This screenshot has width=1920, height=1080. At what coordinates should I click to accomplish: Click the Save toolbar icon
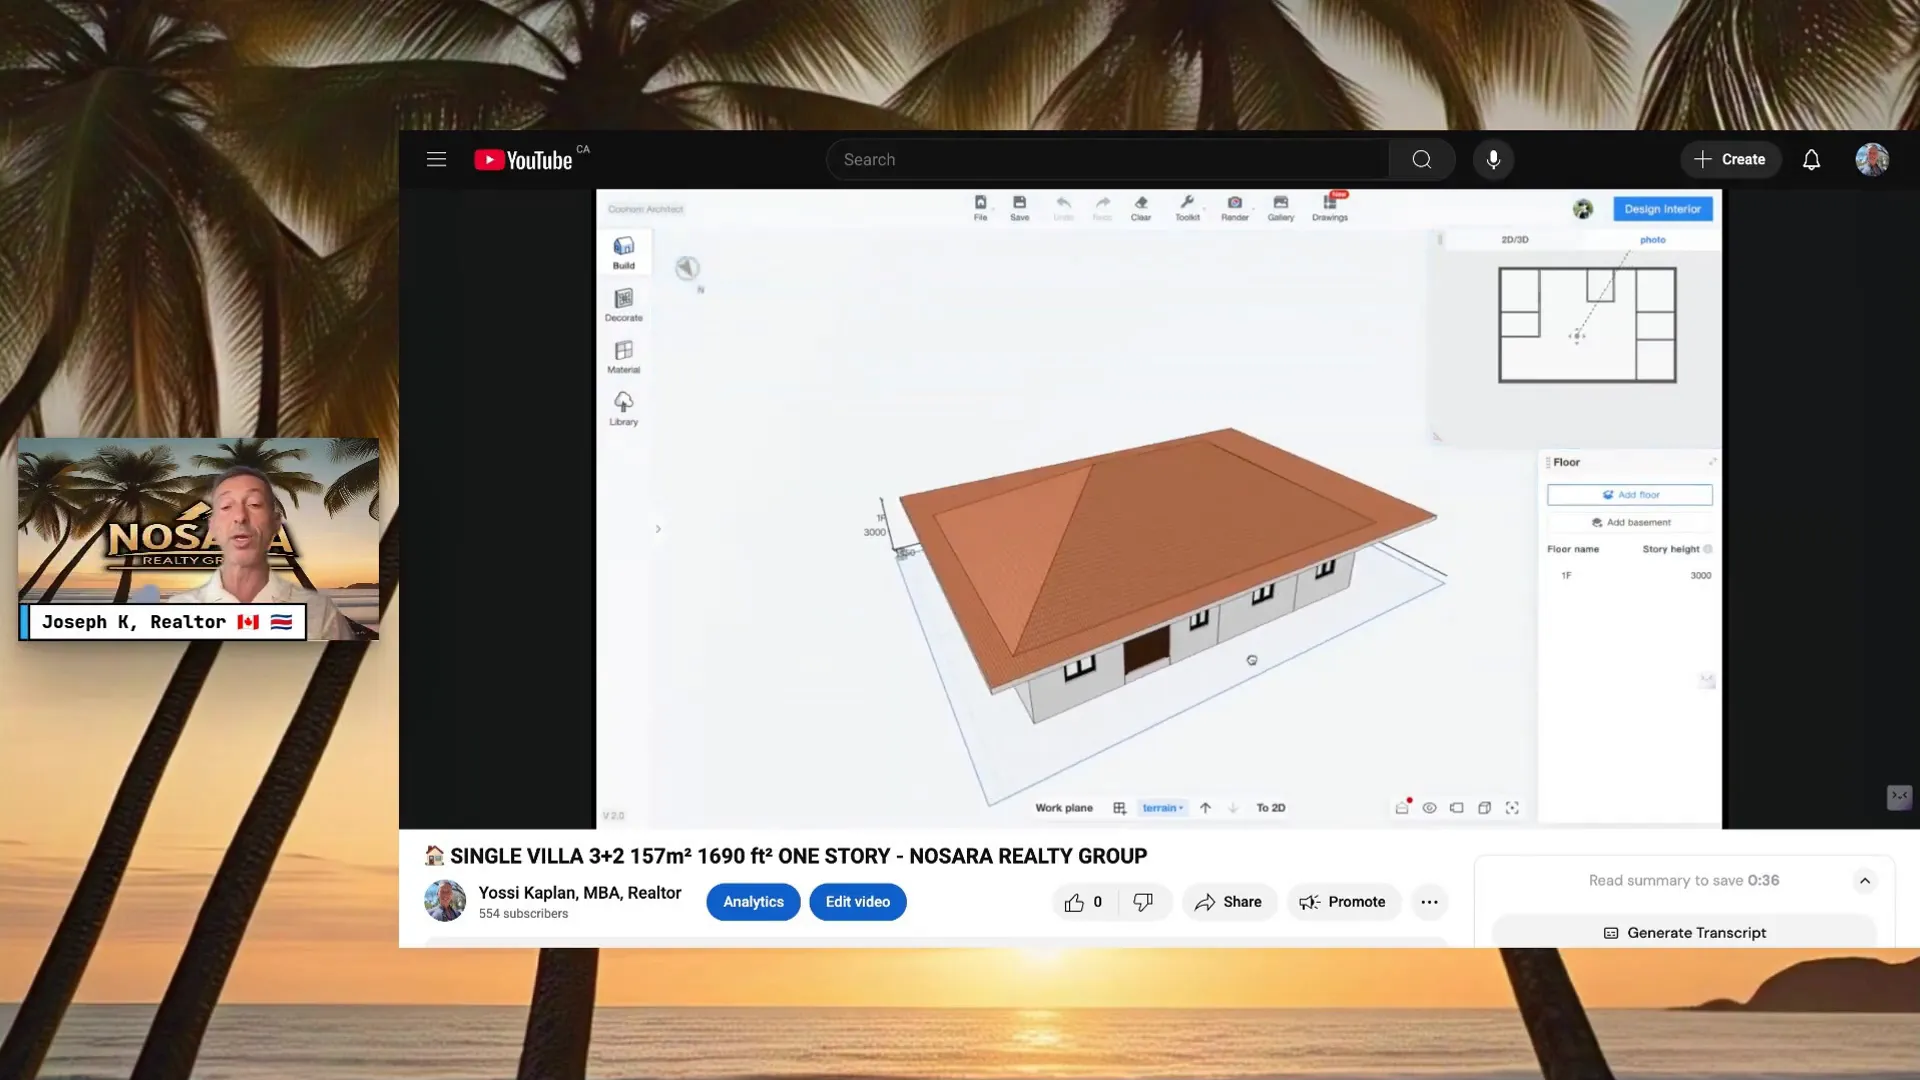click(1019, 208)
